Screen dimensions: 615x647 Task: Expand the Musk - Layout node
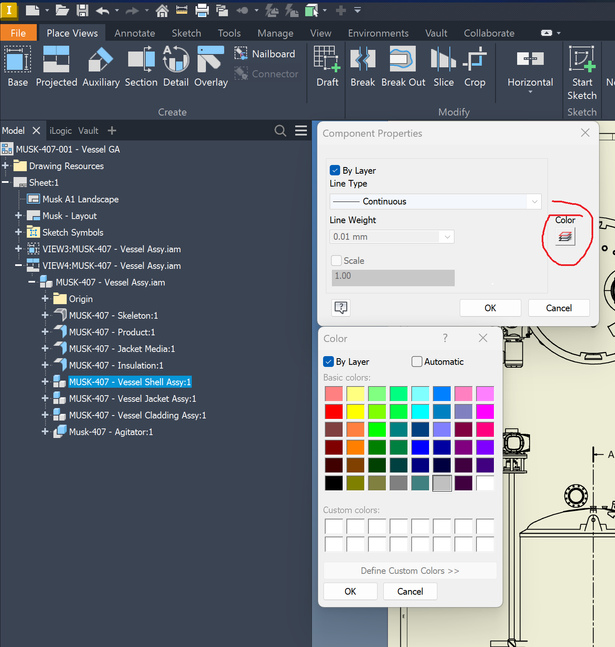[18, 215]
